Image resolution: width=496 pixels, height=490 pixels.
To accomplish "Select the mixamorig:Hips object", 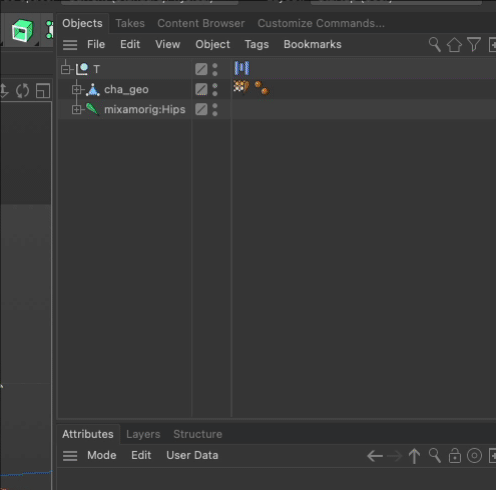I will point(145,109).
